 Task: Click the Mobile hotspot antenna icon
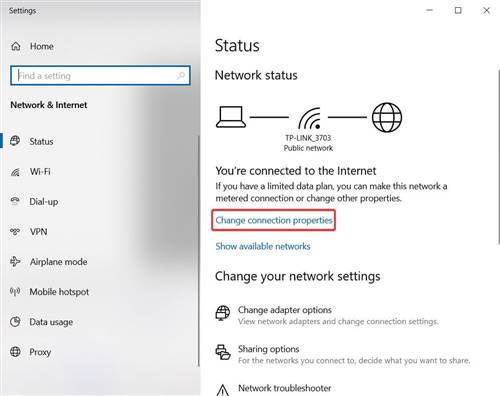click(x=15, y=292)
